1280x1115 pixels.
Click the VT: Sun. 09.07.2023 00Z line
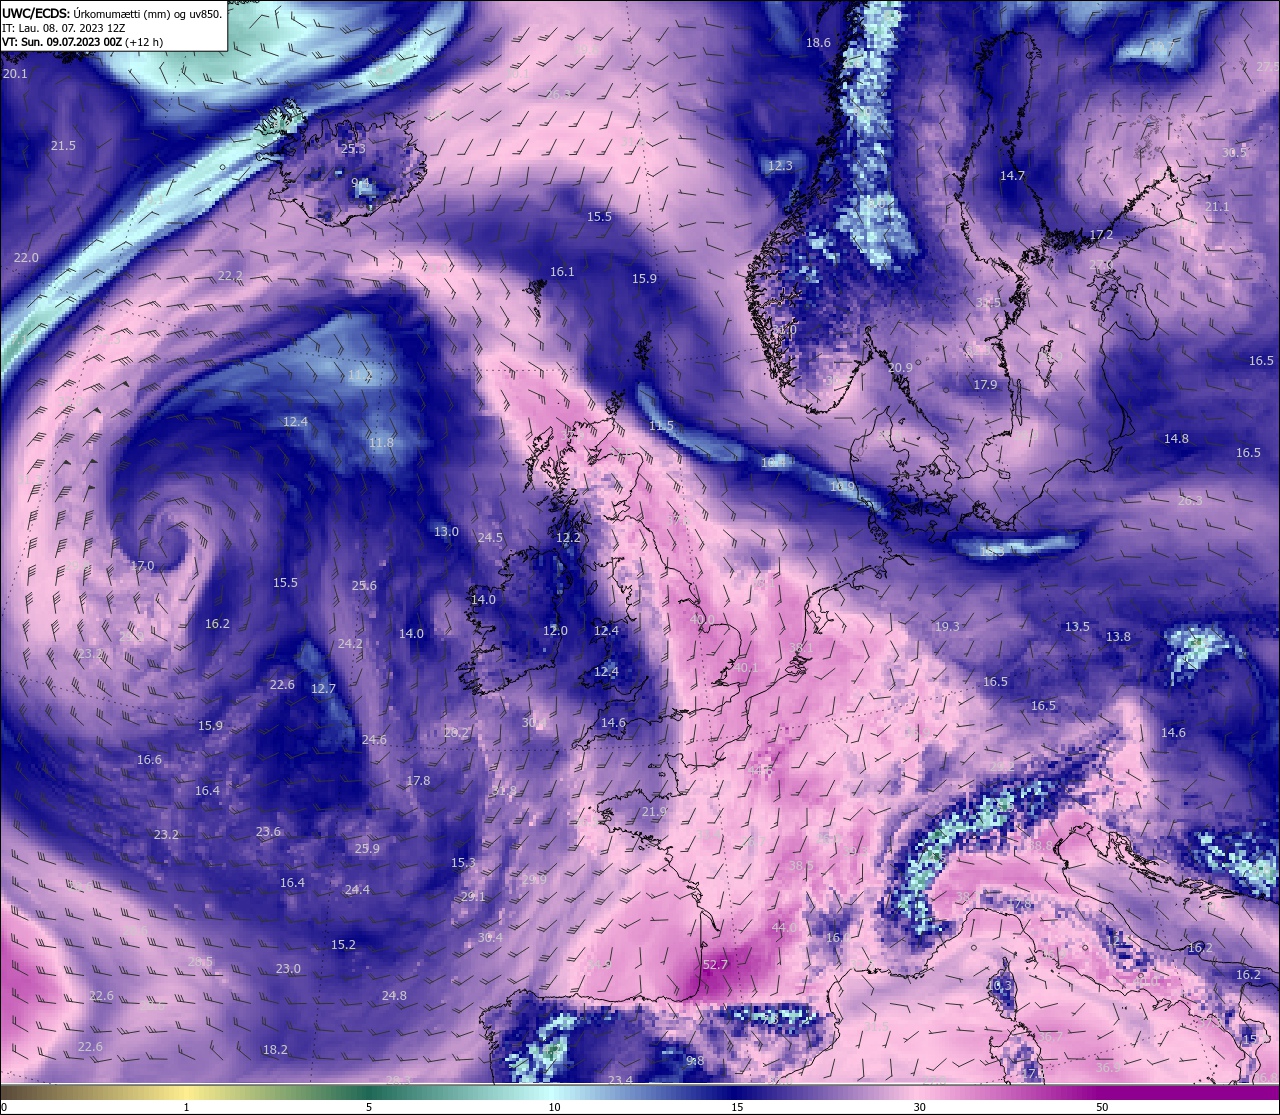tap(82, 42)
